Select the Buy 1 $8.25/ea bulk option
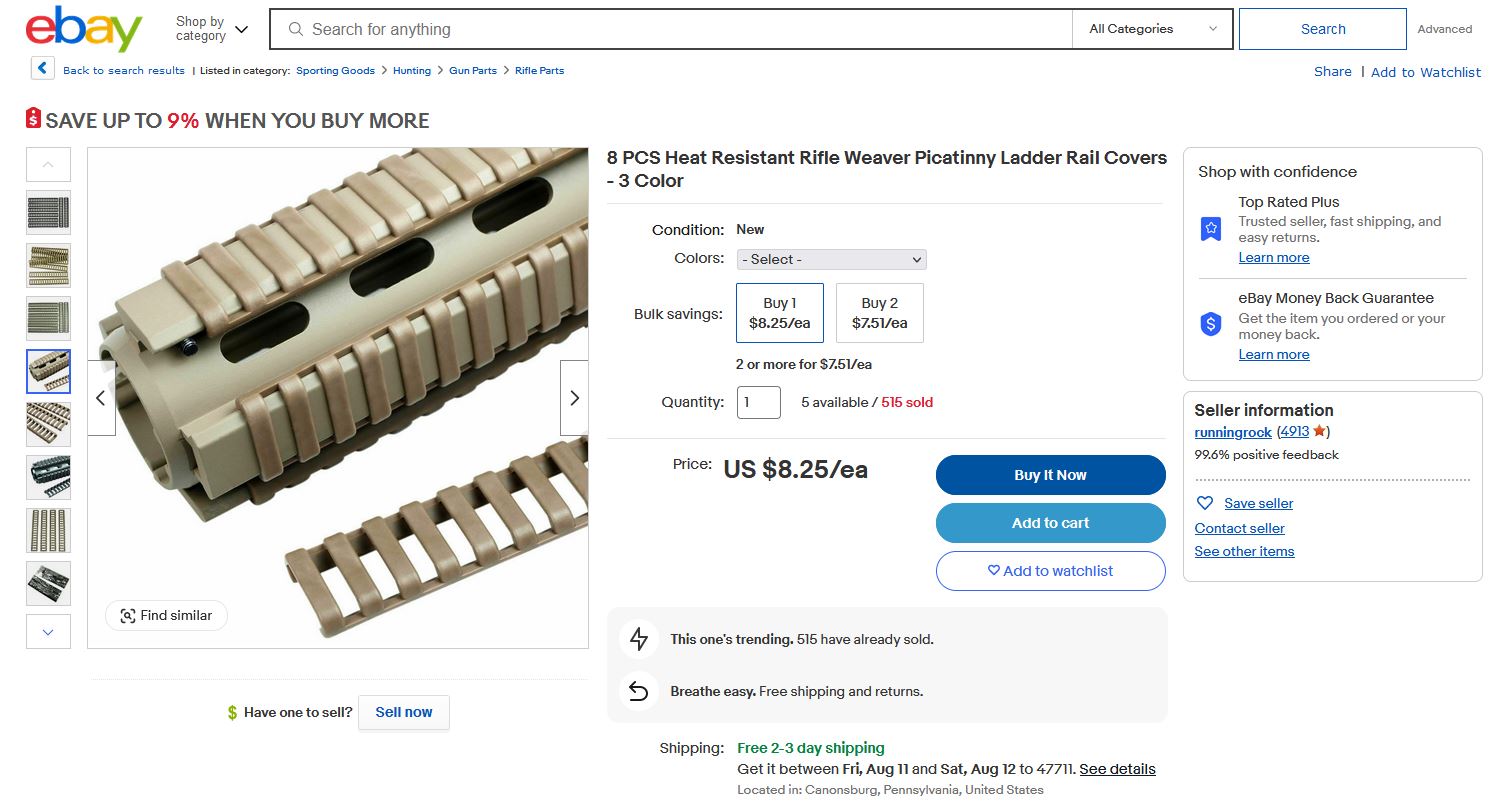1512x810 pixels. click(x=780, y=313)
